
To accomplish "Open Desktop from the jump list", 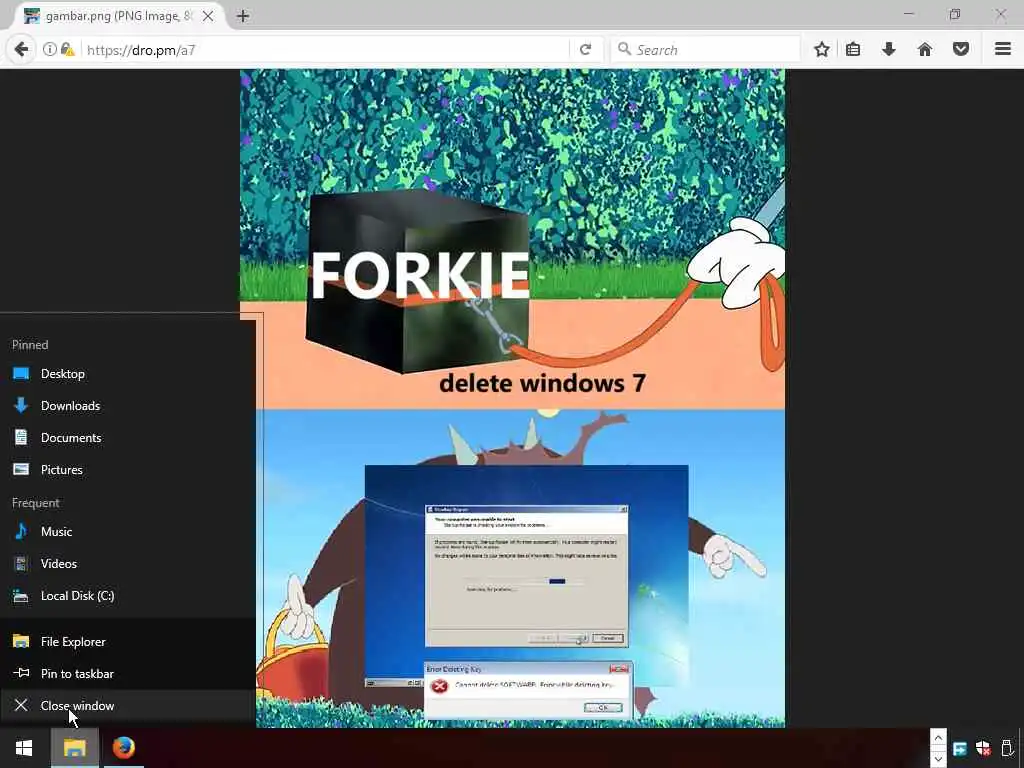I will (x=128, y=374).
